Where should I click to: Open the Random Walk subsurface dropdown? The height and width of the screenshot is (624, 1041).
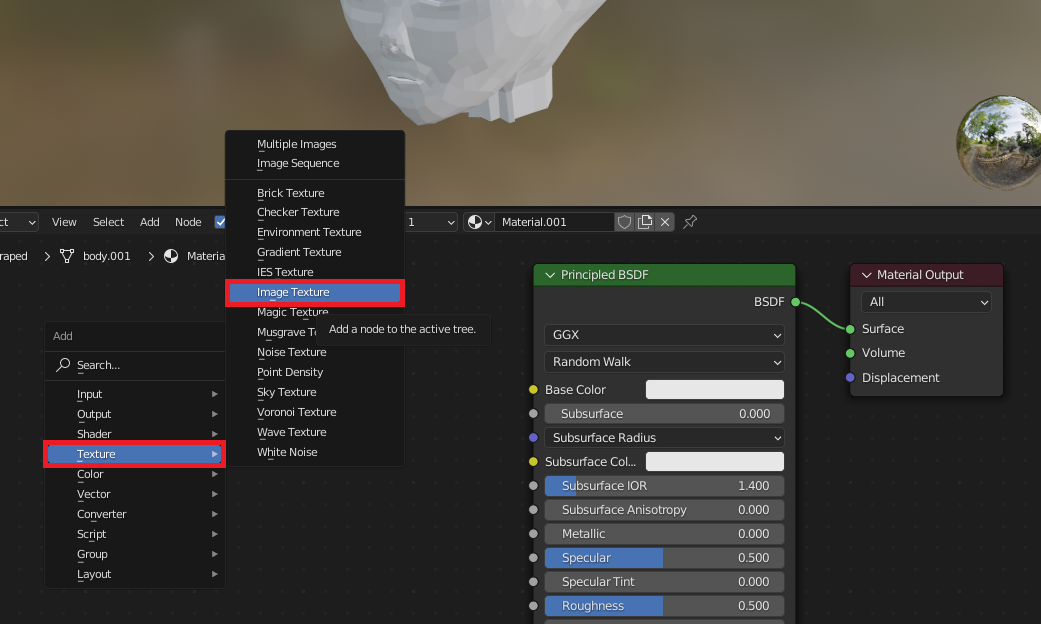664,362
